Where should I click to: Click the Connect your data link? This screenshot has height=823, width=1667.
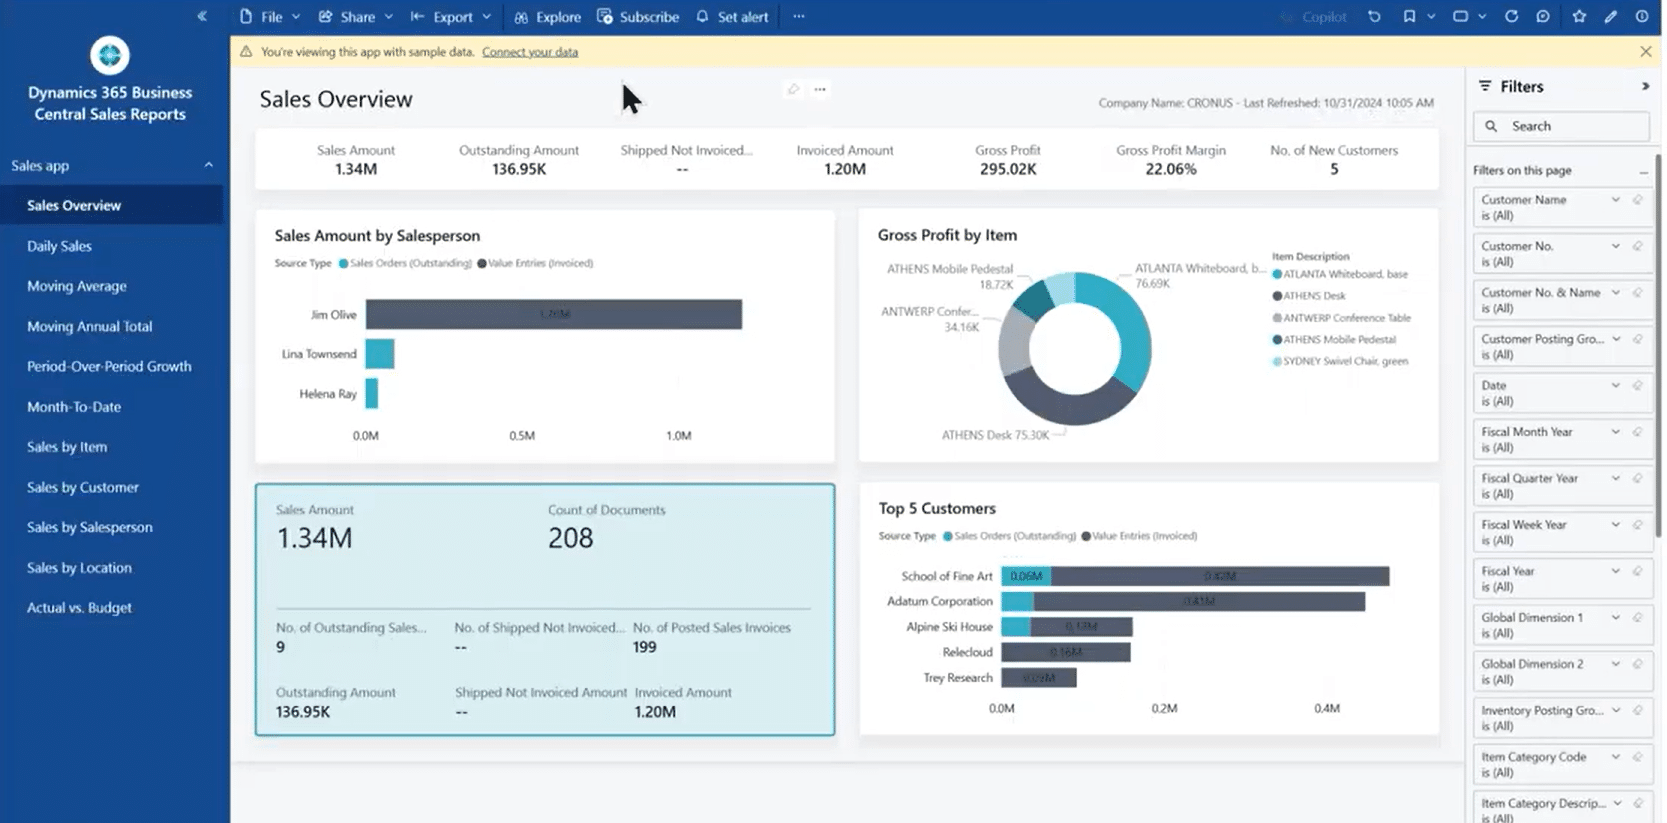pos(529,52)
